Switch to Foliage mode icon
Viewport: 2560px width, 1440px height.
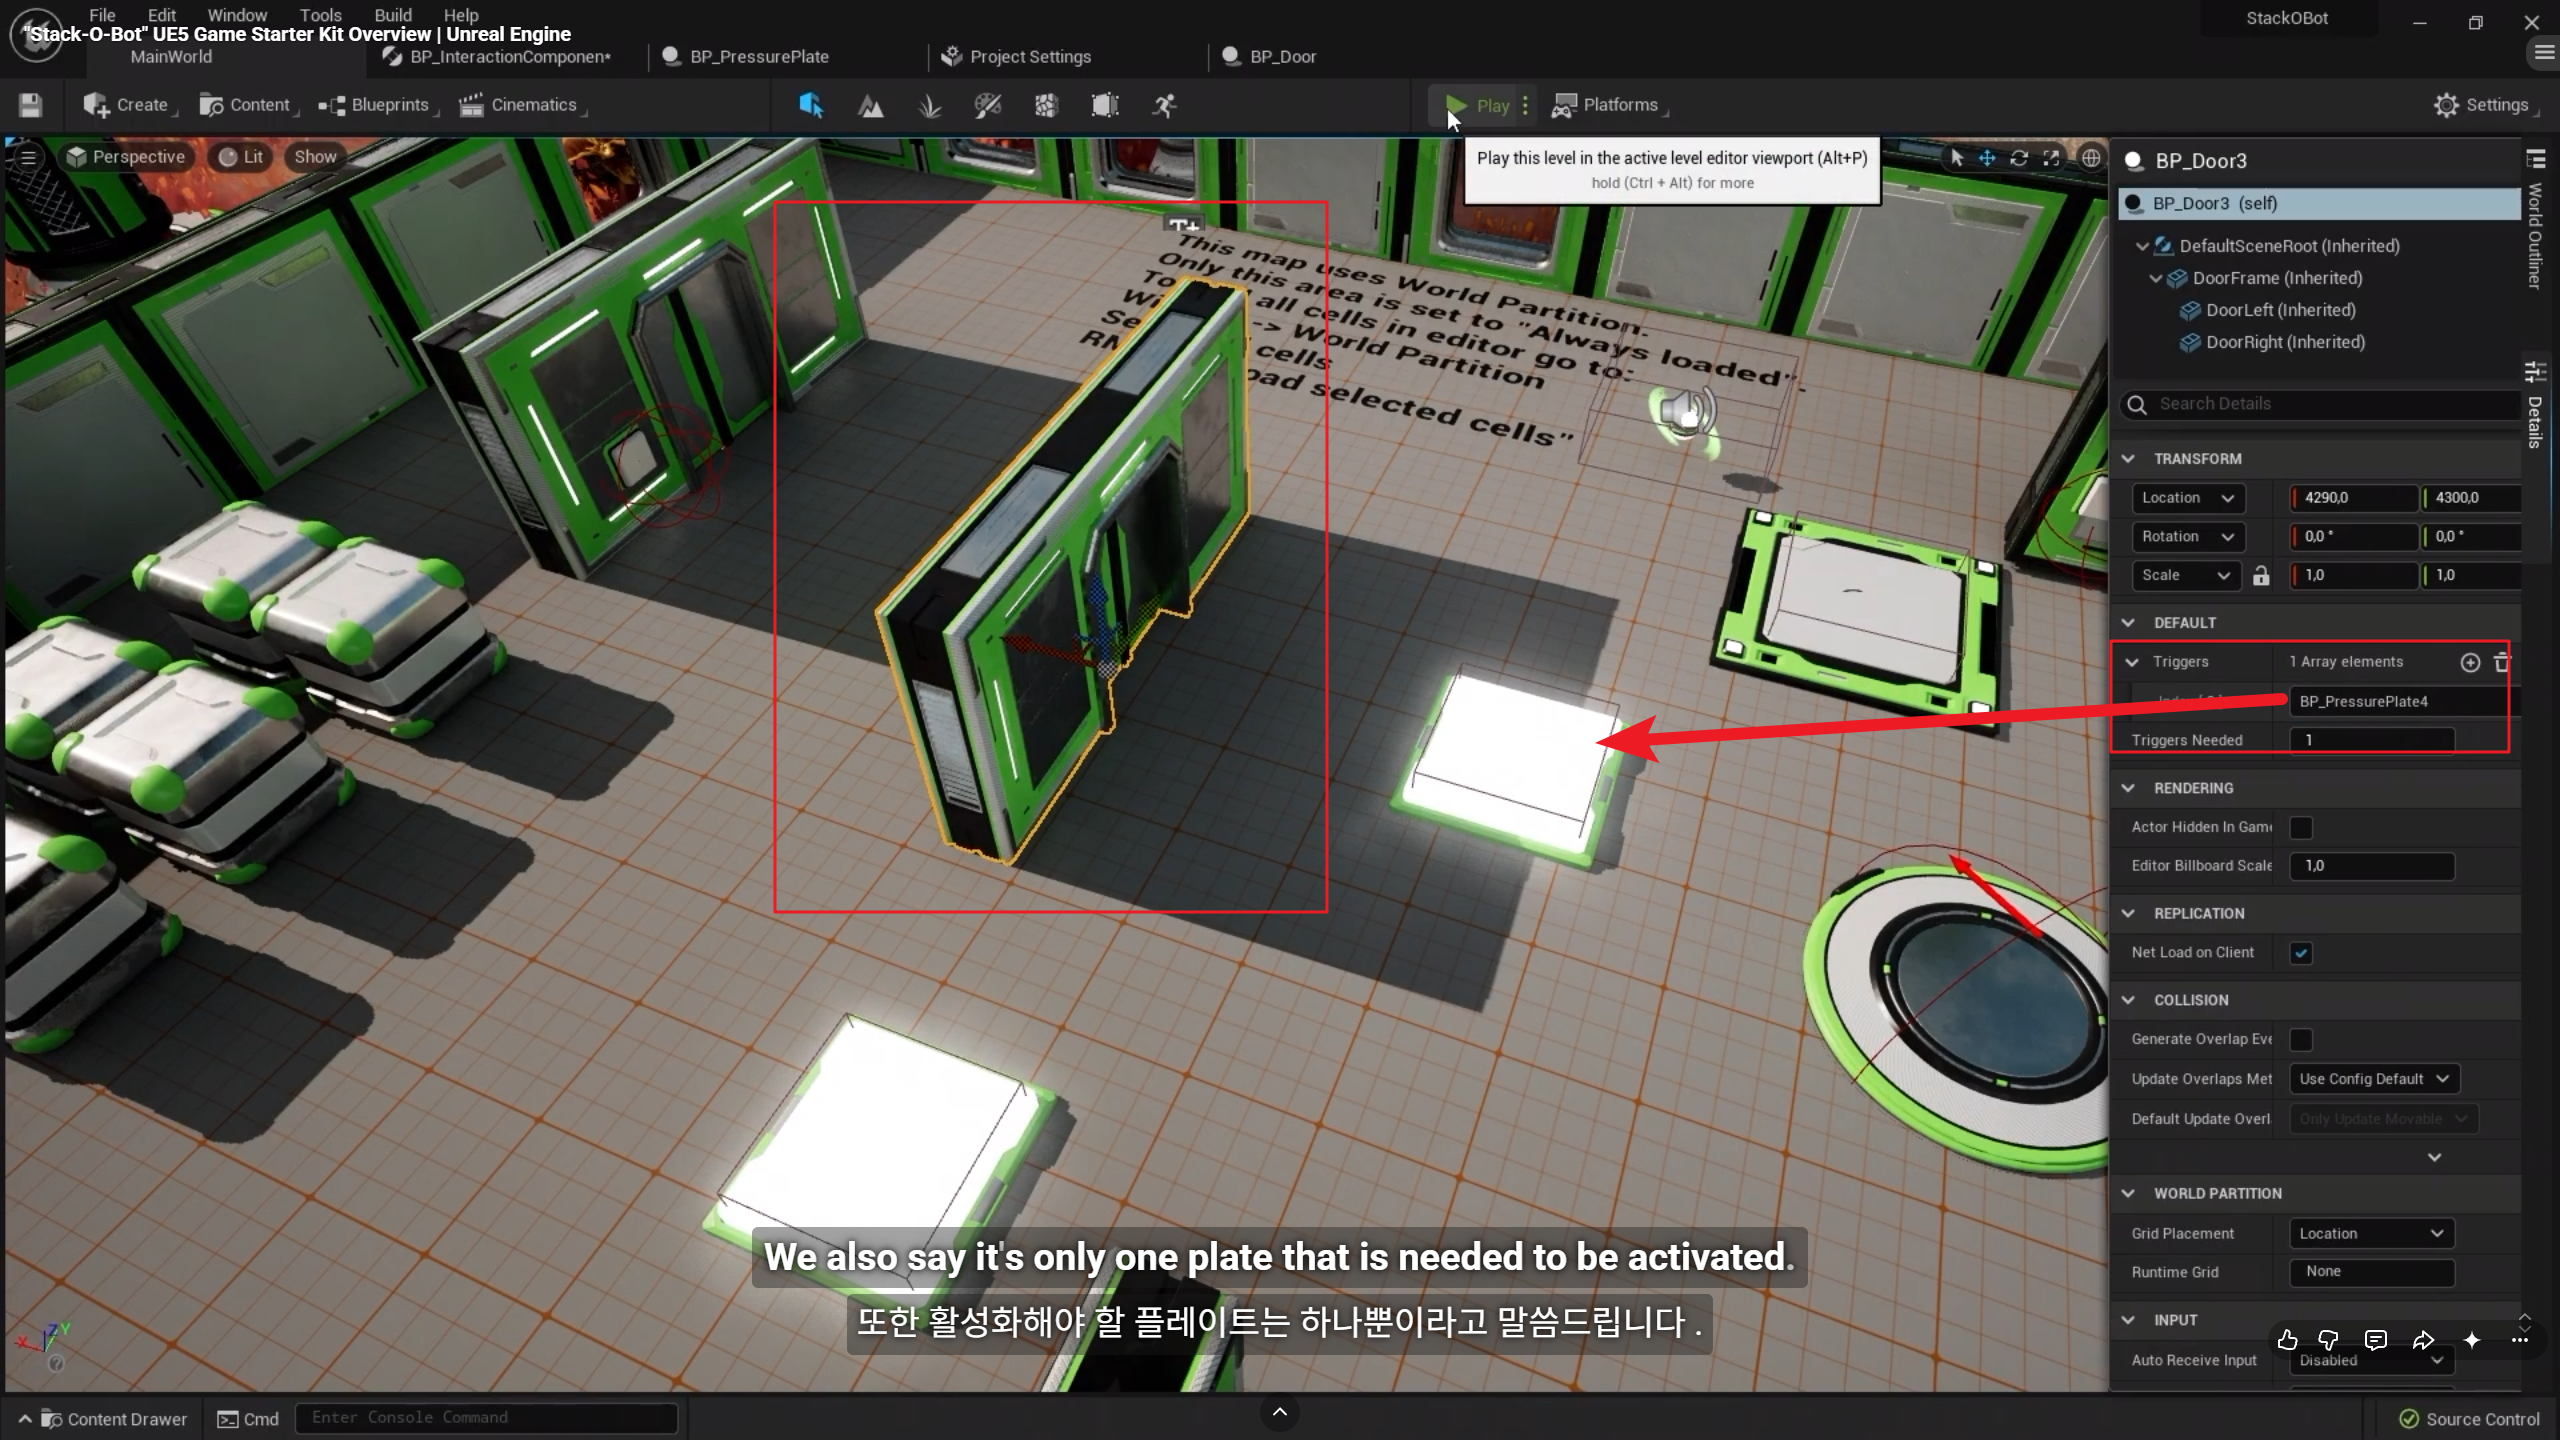930,105
